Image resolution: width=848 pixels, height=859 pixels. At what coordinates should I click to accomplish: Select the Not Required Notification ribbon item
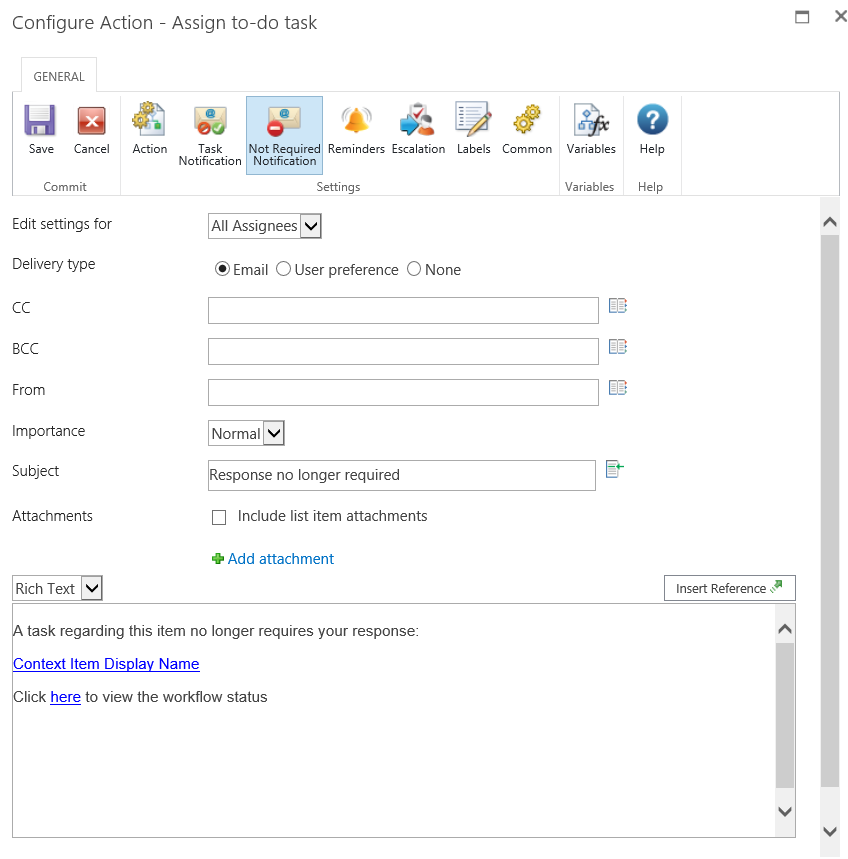pos(284,135)
